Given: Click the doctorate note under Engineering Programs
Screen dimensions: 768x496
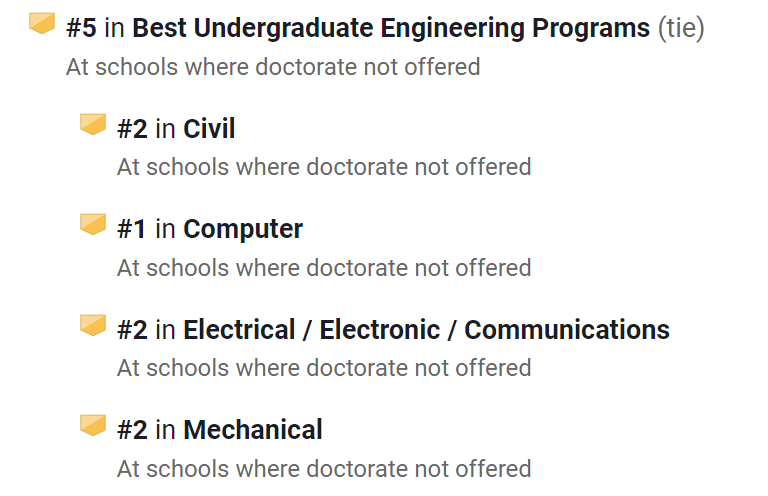Looking at the screenshot, I should 273,67.
